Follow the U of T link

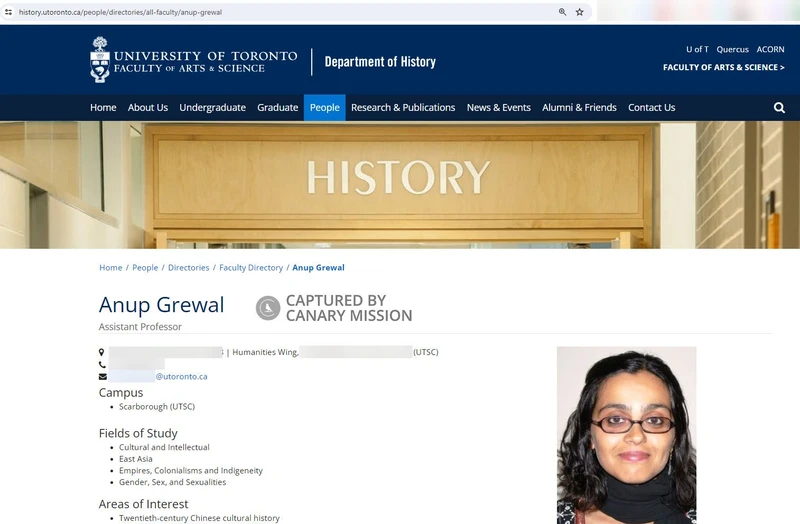point(697,49)
